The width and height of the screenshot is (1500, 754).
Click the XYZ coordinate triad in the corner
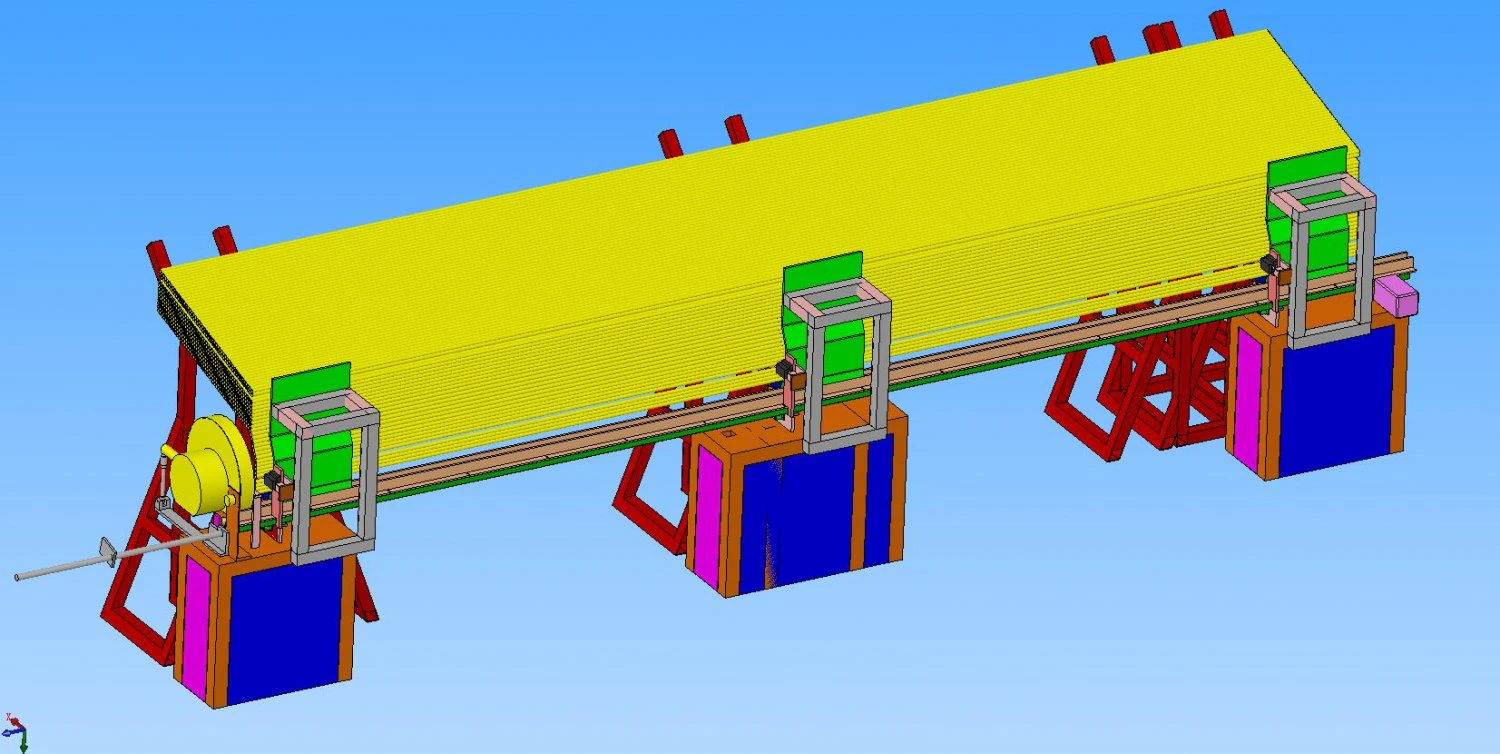point(15,731)
